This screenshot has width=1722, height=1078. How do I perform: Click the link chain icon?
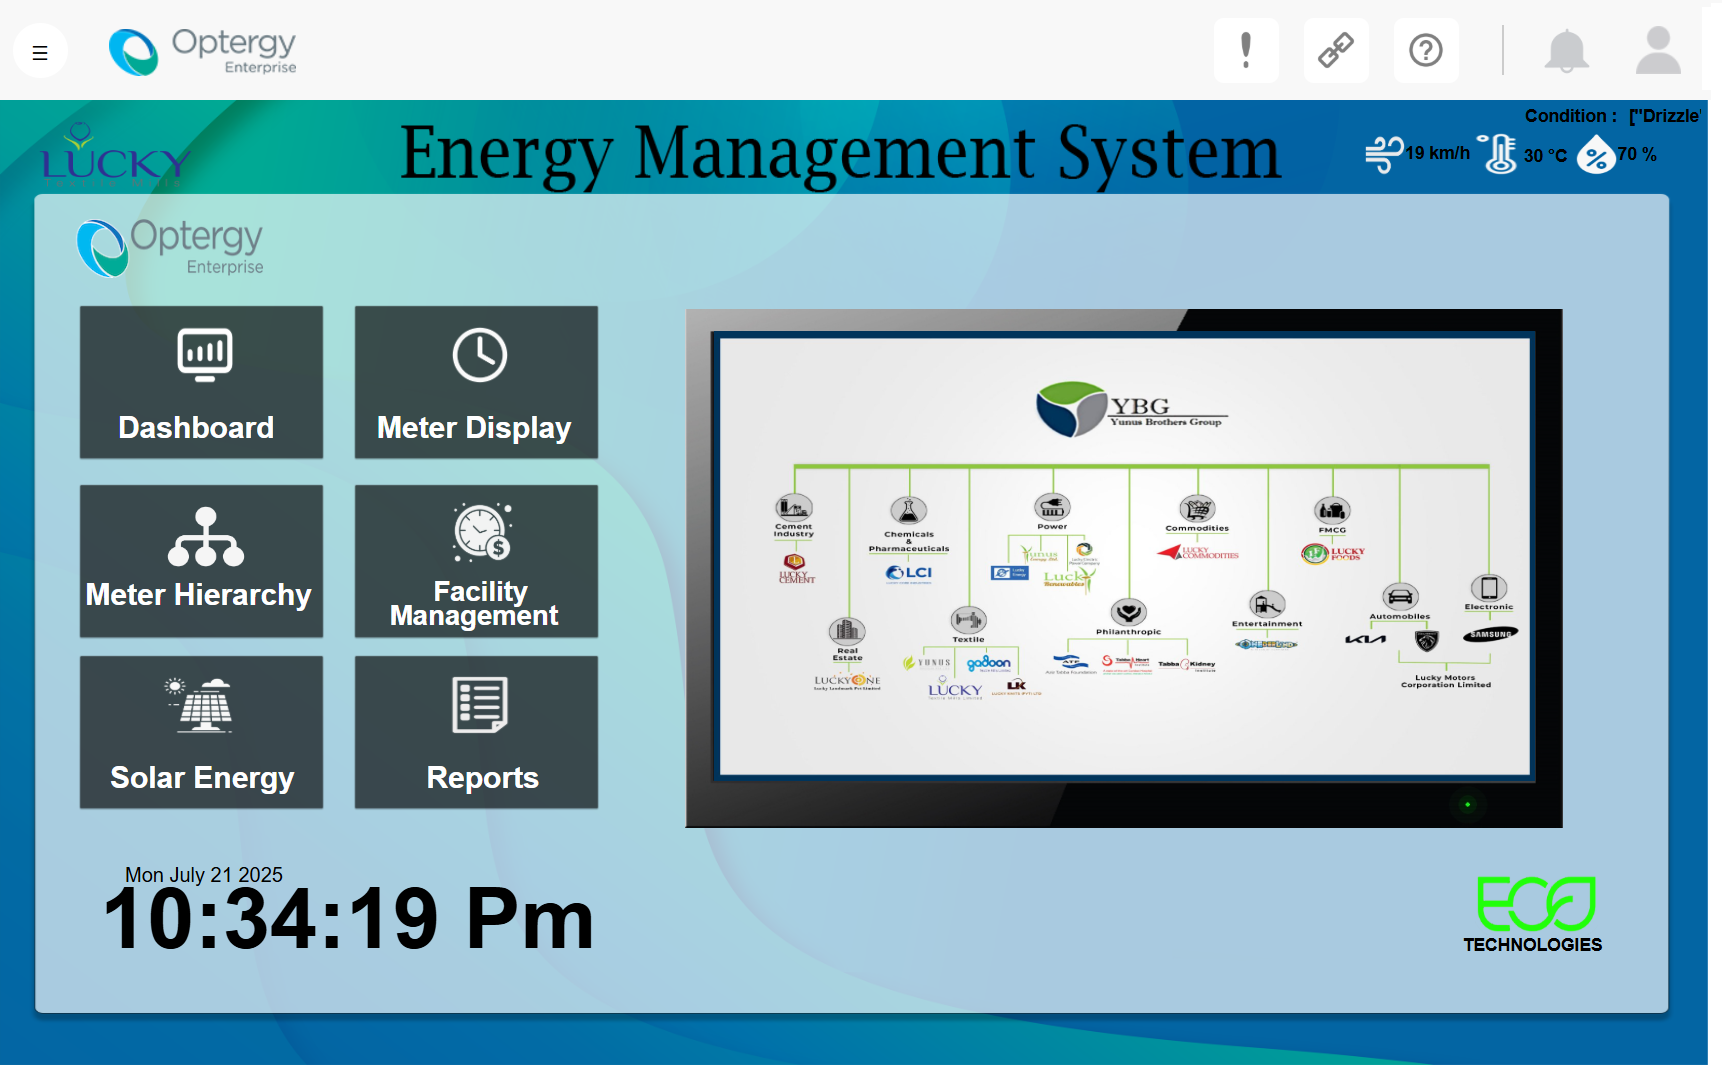[1335, 50]
